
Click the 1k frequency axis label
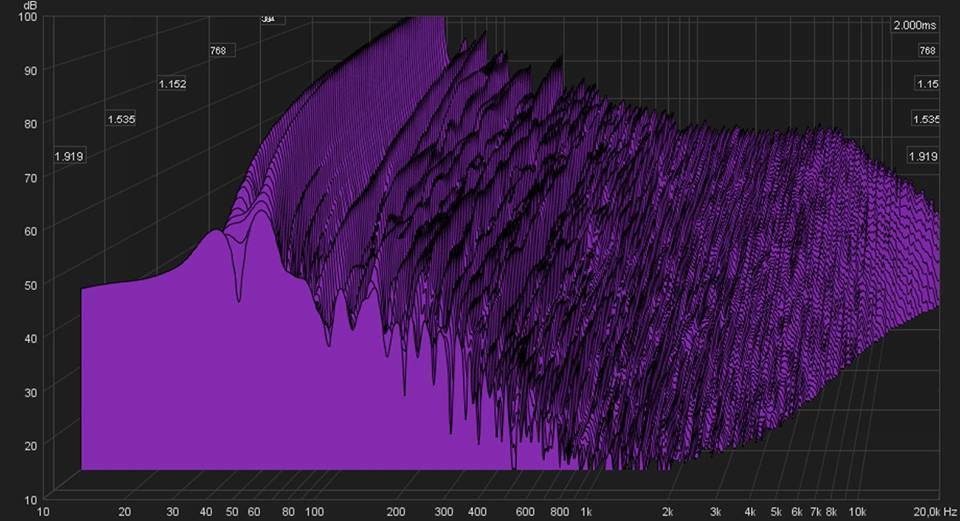[x=586, y=512]
